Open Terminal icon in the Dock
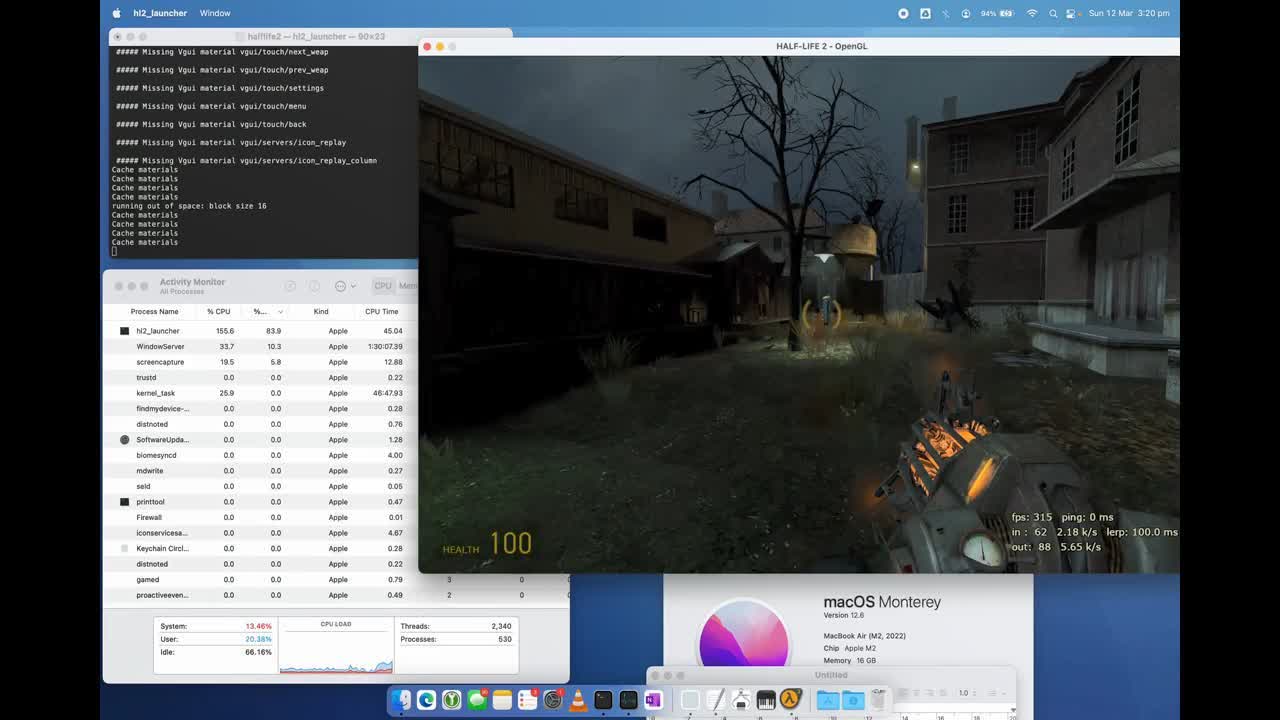Image resolution: width=1280 pixels, height=720 pixels. pyautogui.click(x=603, y=700)
